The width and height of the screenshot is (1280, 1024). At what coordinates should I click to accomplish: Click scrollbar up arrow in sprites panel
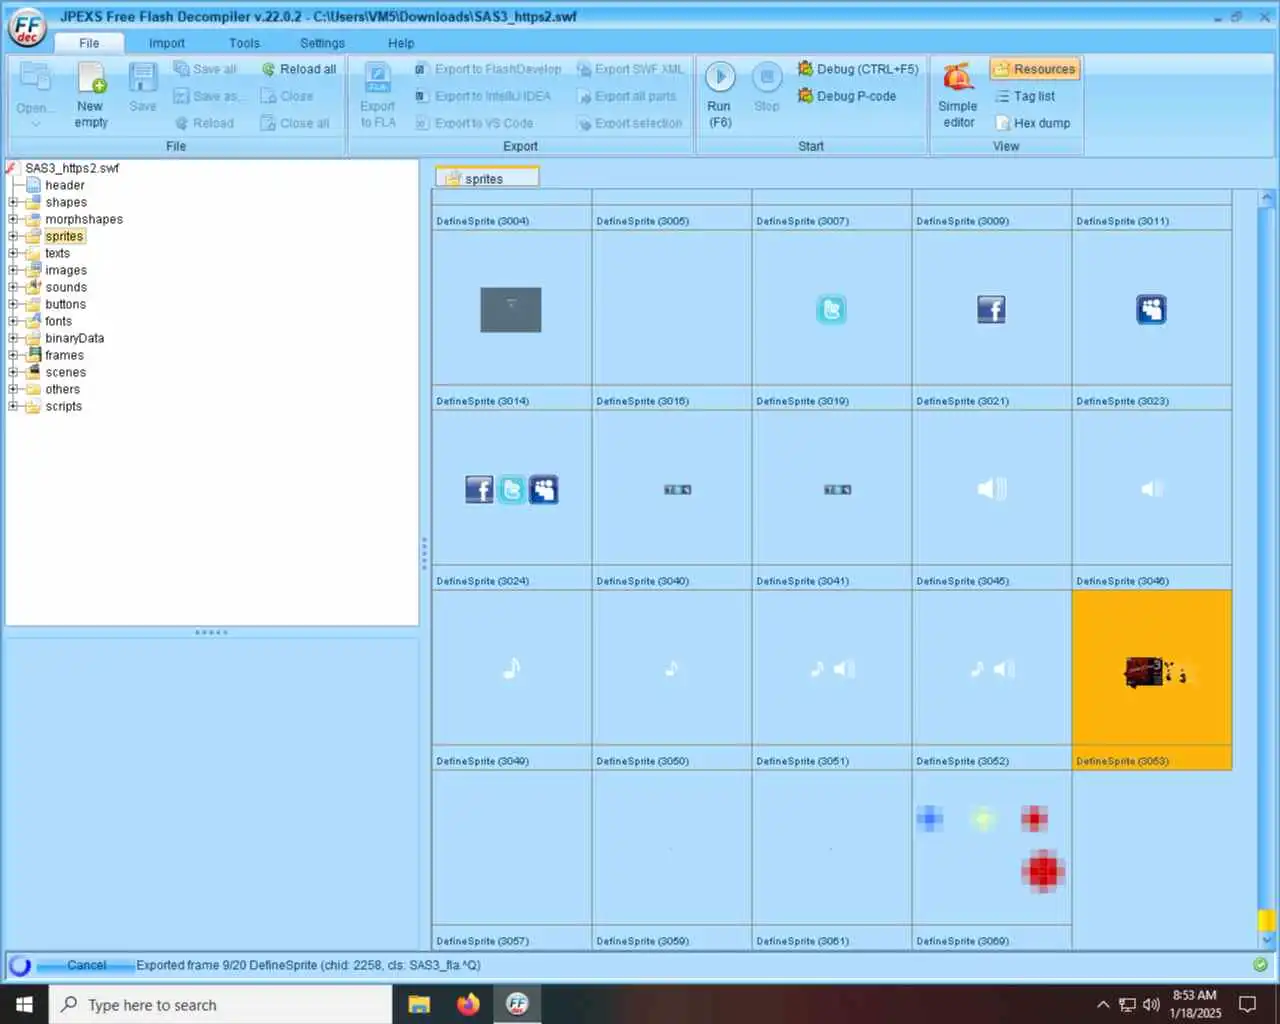[1266, 198]
